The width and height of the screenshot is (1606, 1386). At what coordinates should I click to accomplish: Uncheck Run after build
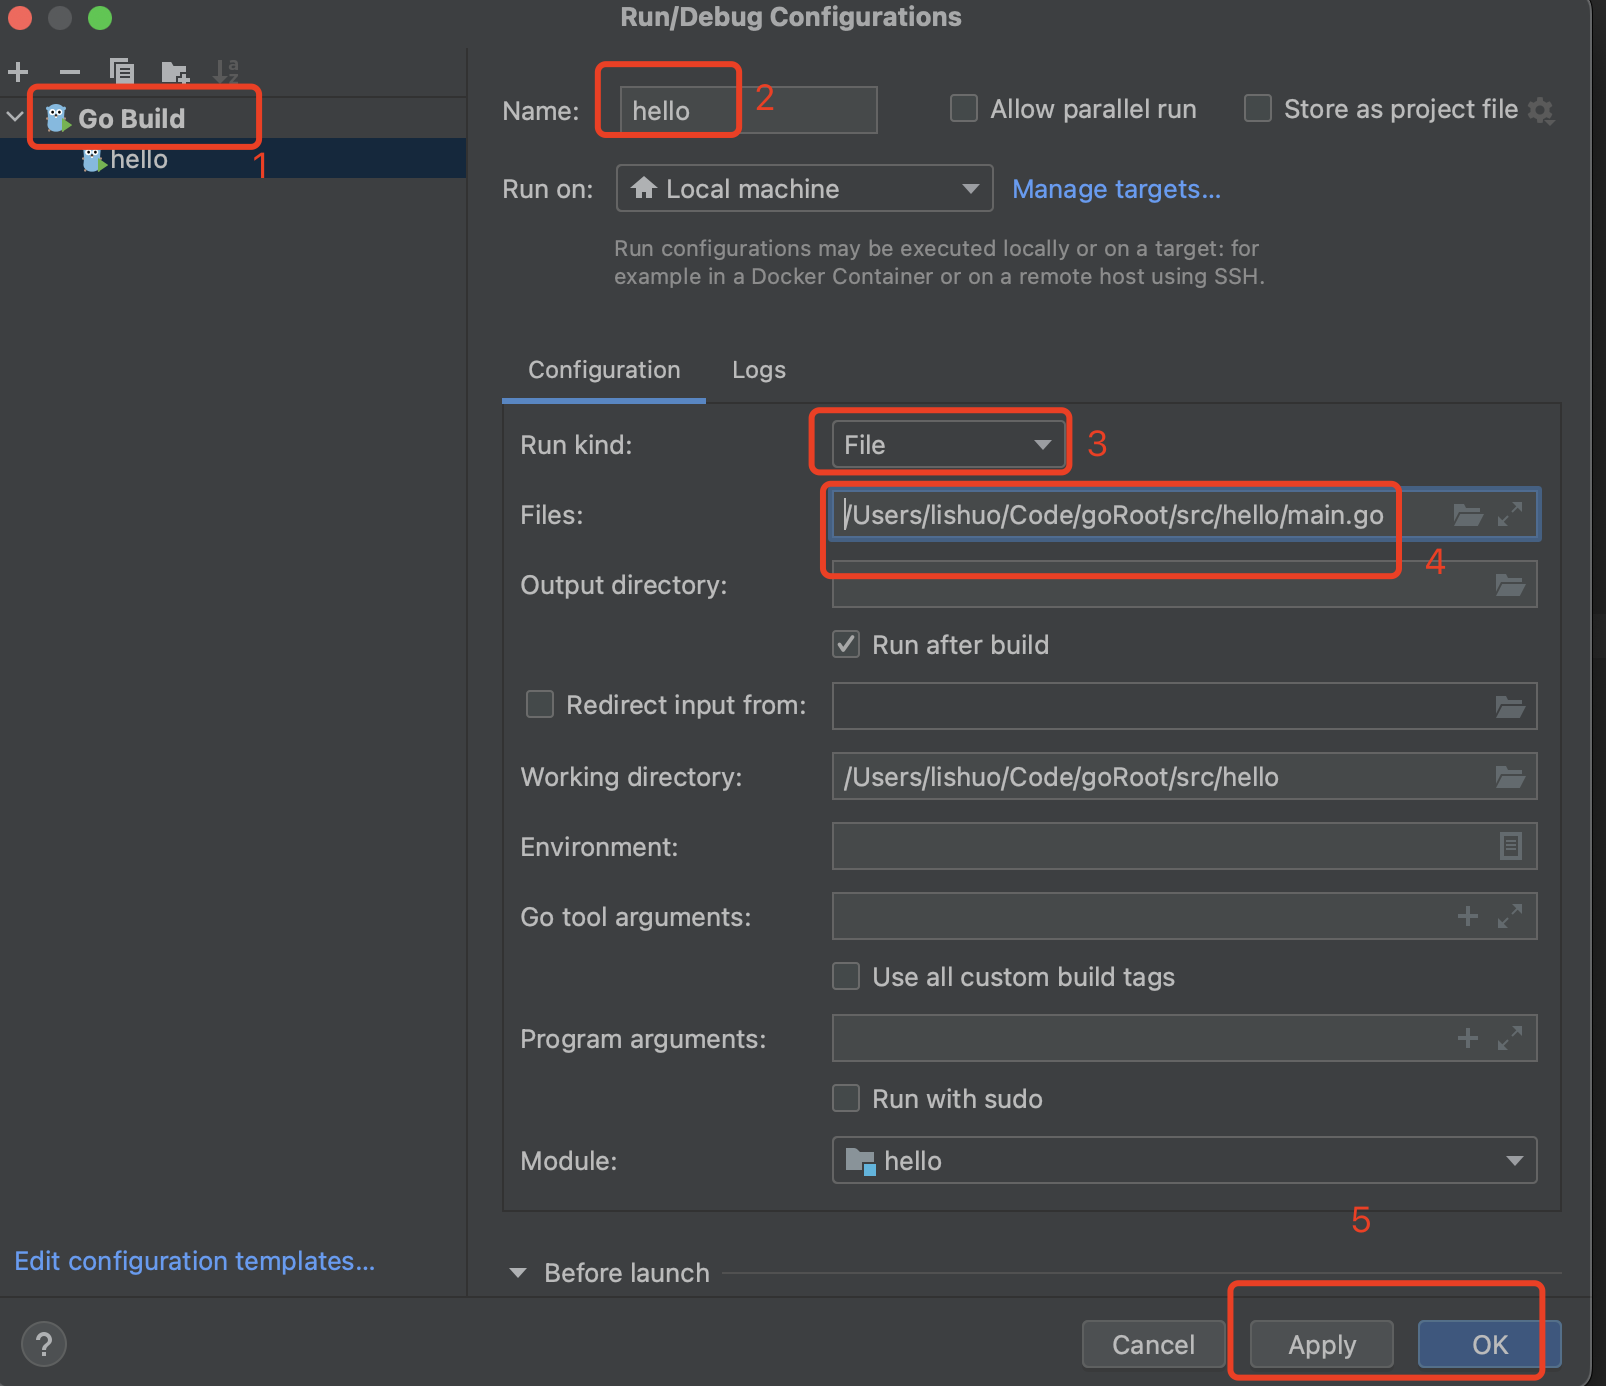point(846,644)
